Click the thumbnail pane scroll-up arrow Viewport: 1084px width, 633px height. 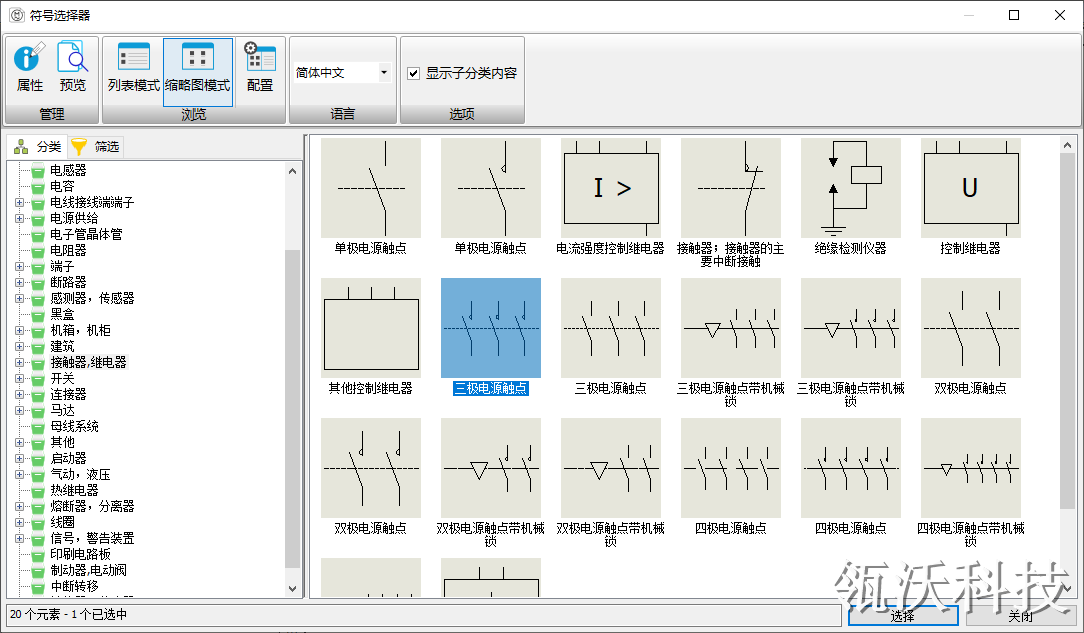(1067, 145)
